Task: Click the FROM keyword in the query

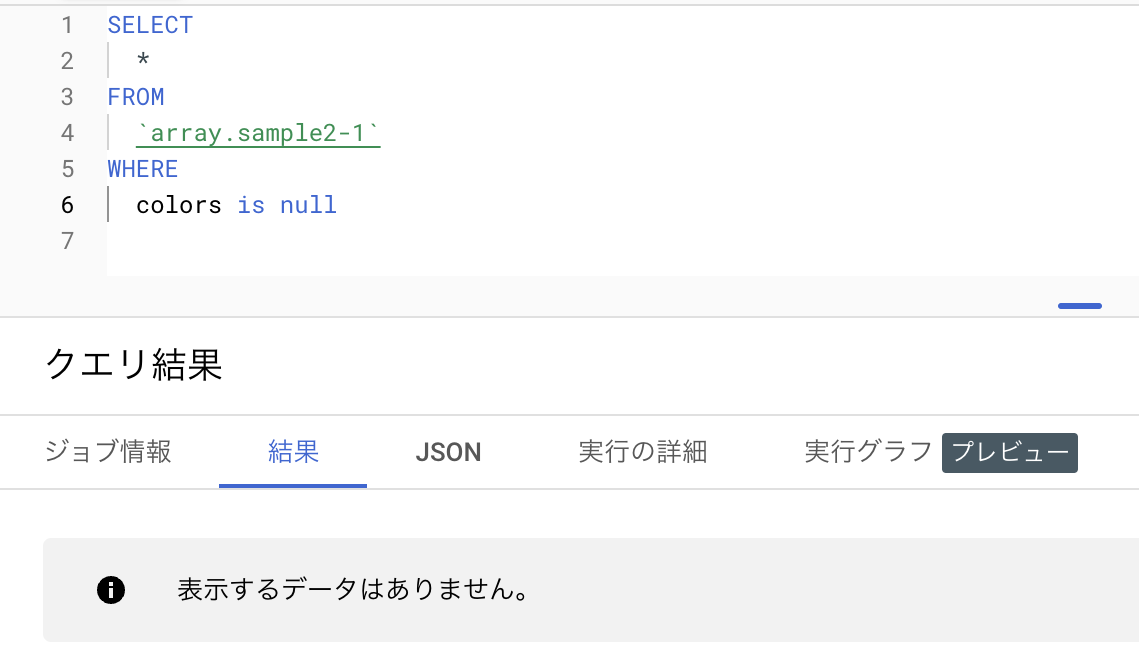Action: coord(136,97)
